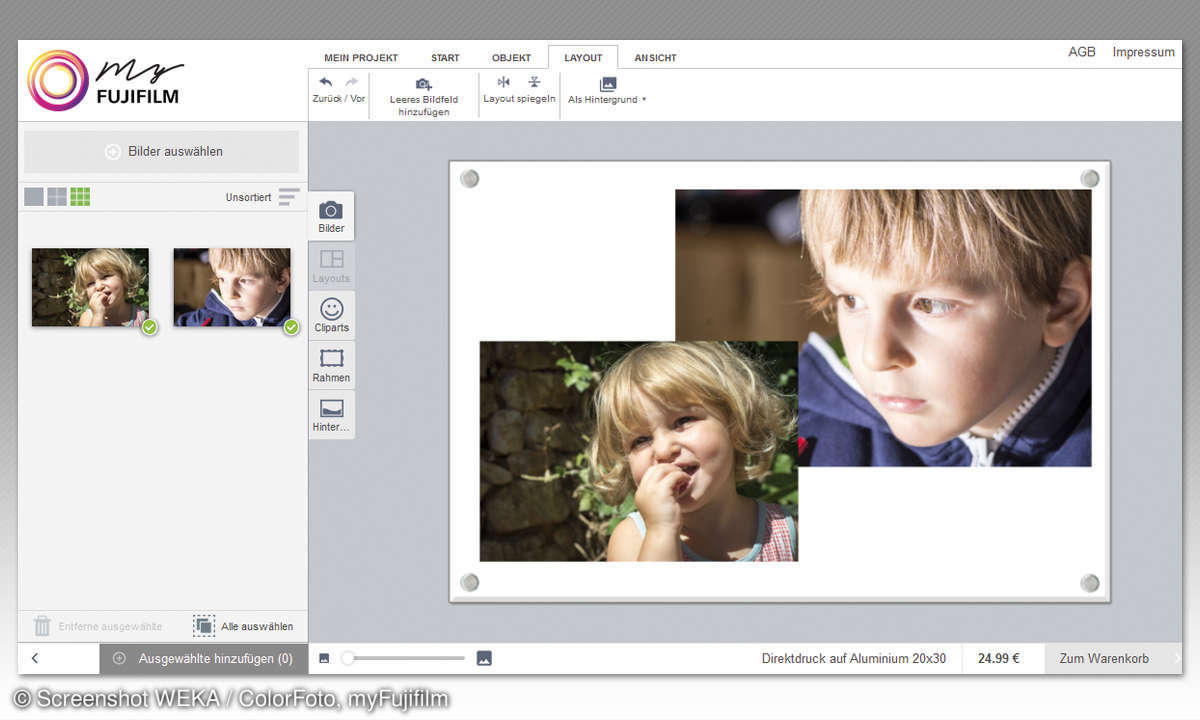Click Bilder auswählen button
This screenshot has width=1200, height=720.
pyautogui.click(x=161, y=151)
